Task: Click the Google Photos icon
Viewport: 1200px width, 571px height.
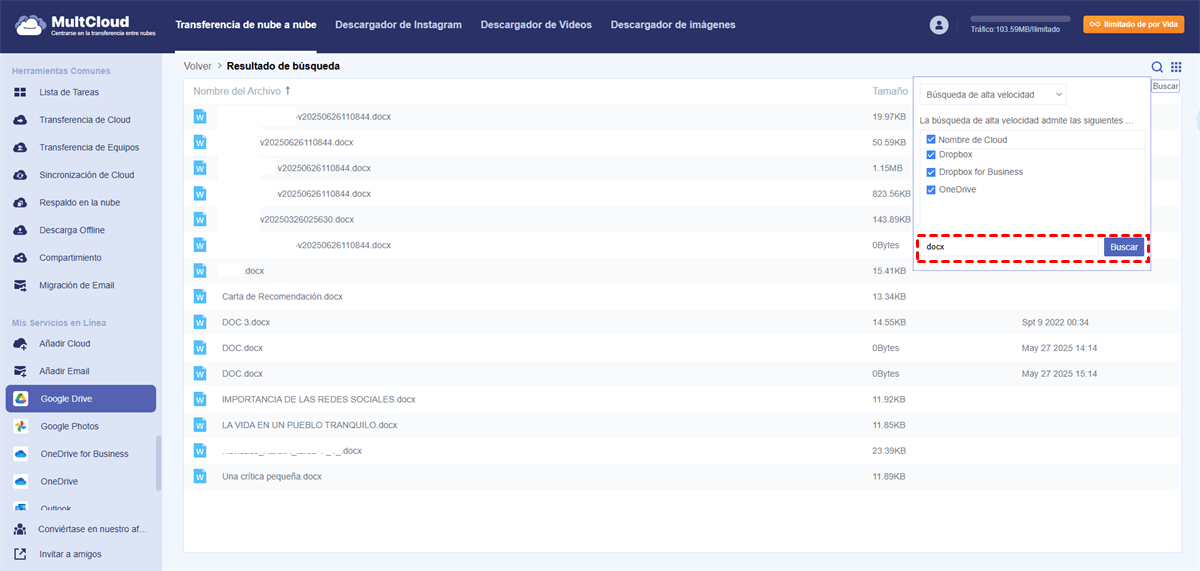Action: coord(20,426)
